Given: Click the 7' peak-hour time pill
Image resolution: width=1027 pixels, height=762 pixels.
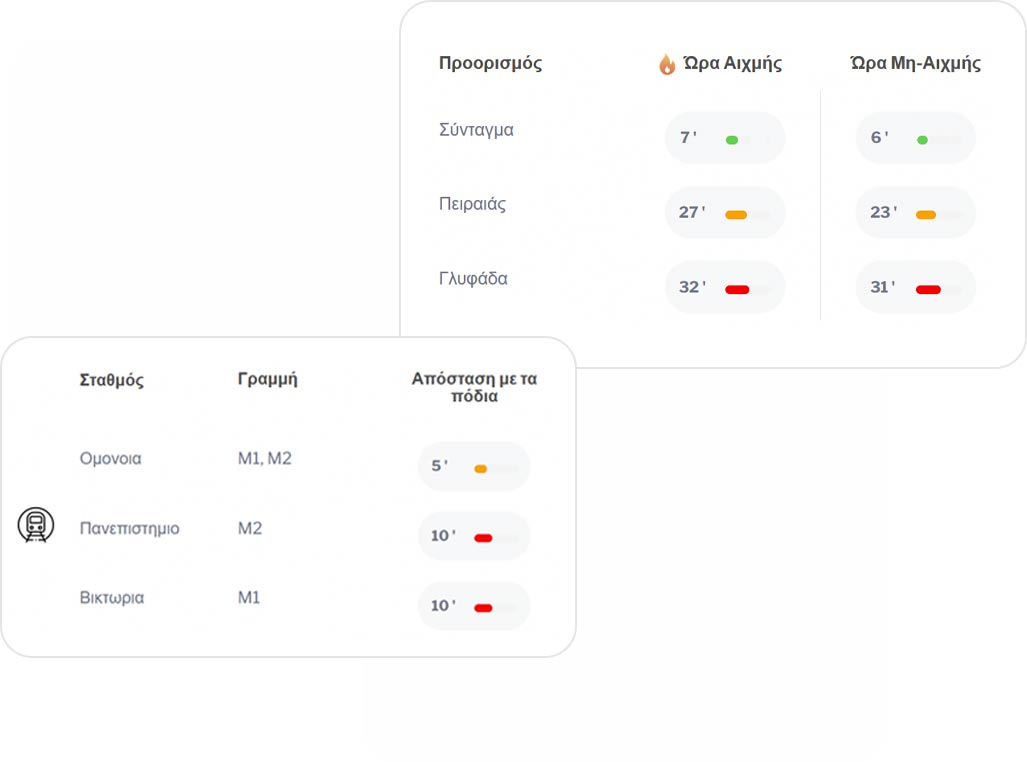Looking at the screenshot, I should [725, 138].
